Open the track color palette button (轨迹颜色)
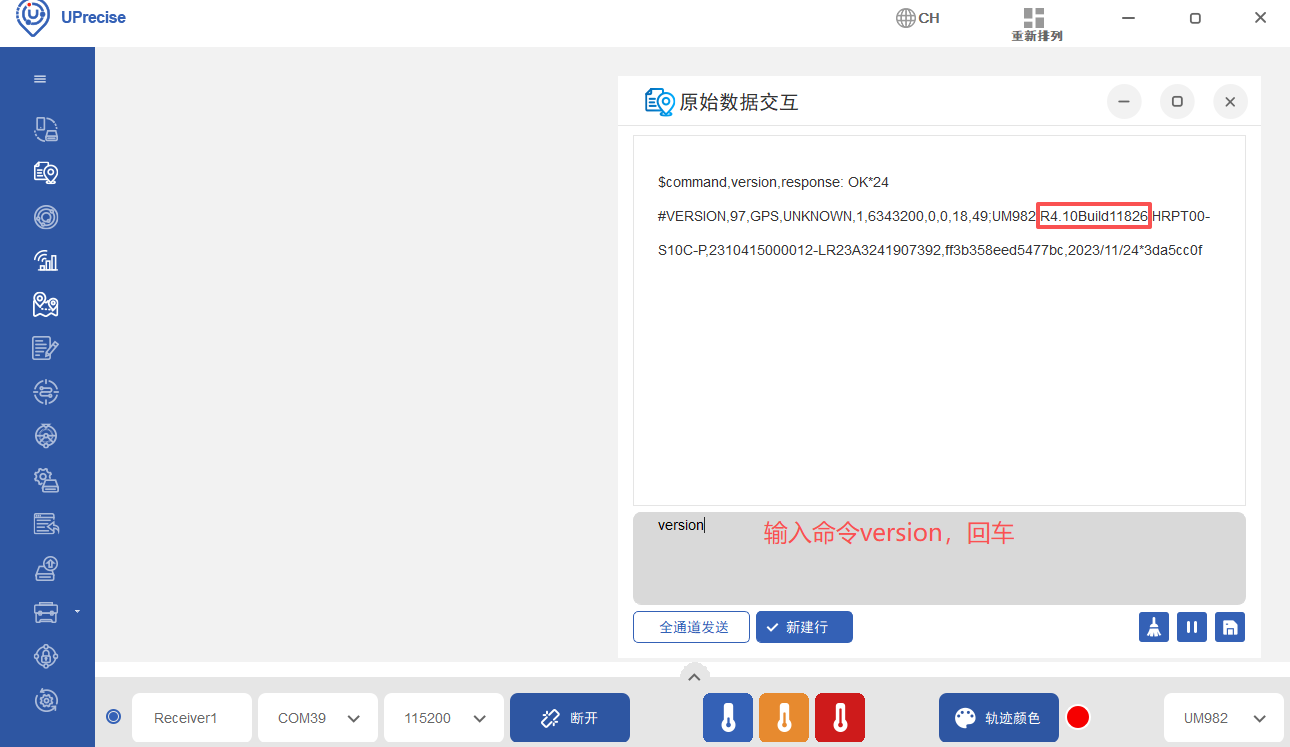This screenshot has height=747, width=1290. (x=999, y=718)
